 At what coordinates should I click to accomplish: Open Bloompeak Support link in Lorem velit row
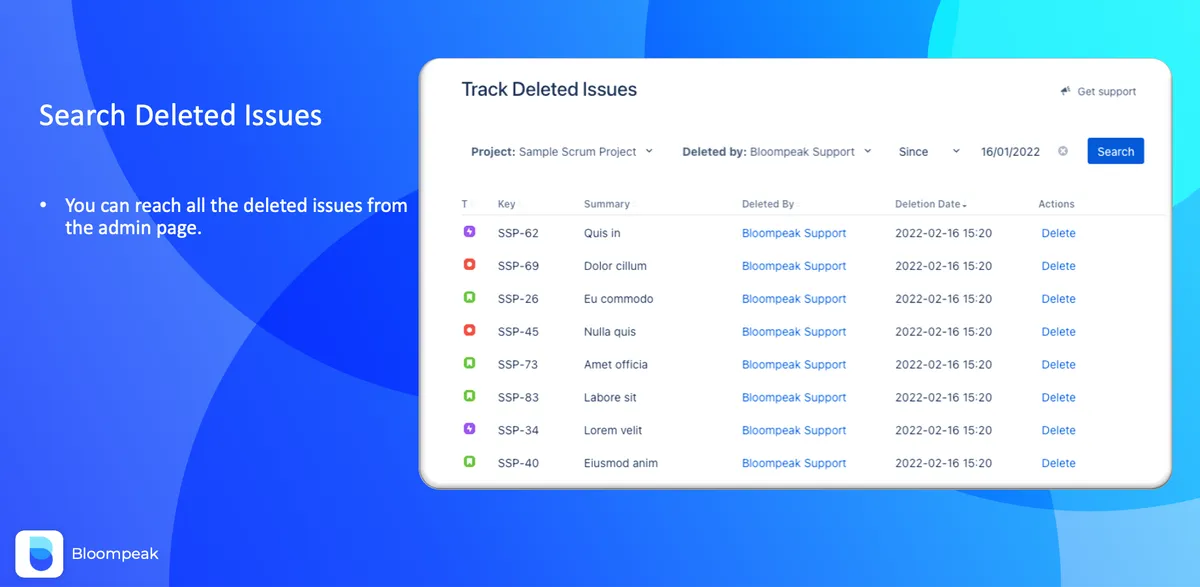pos(794,430)
